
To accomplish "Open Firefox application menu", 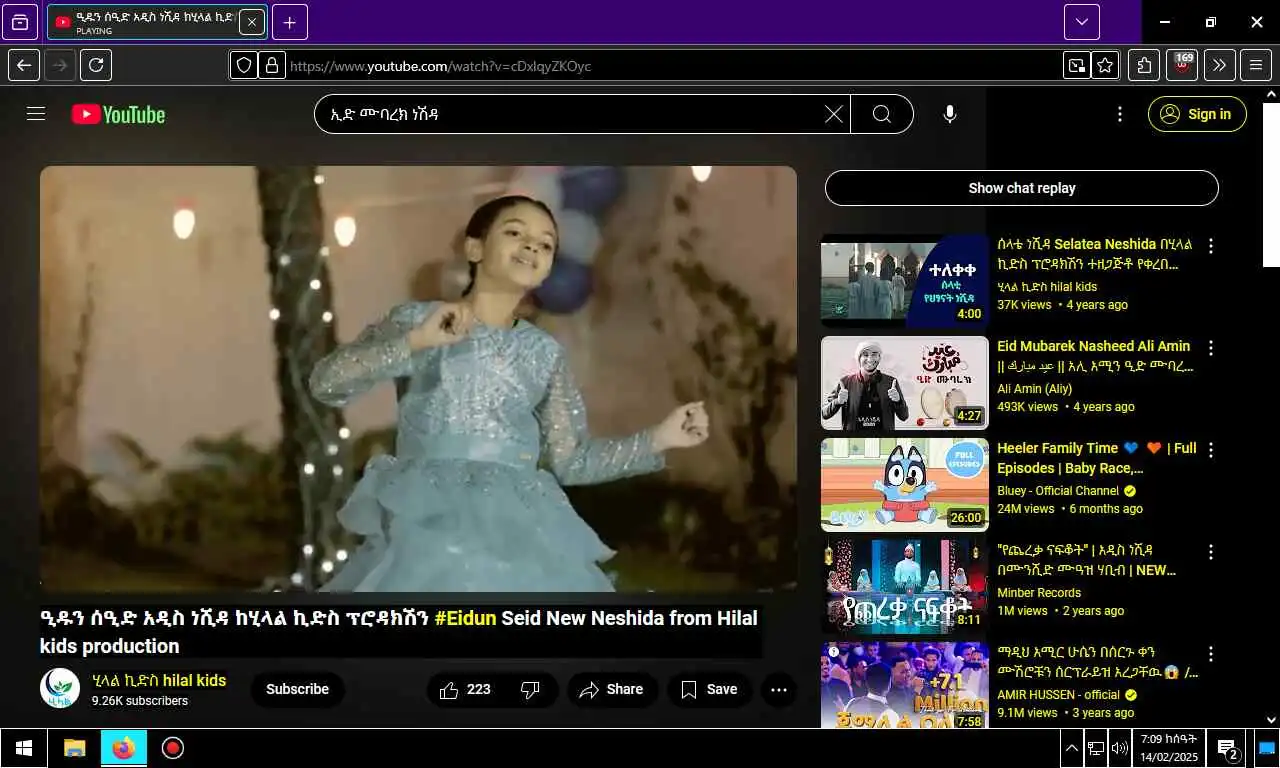I will pos(1256,66).
